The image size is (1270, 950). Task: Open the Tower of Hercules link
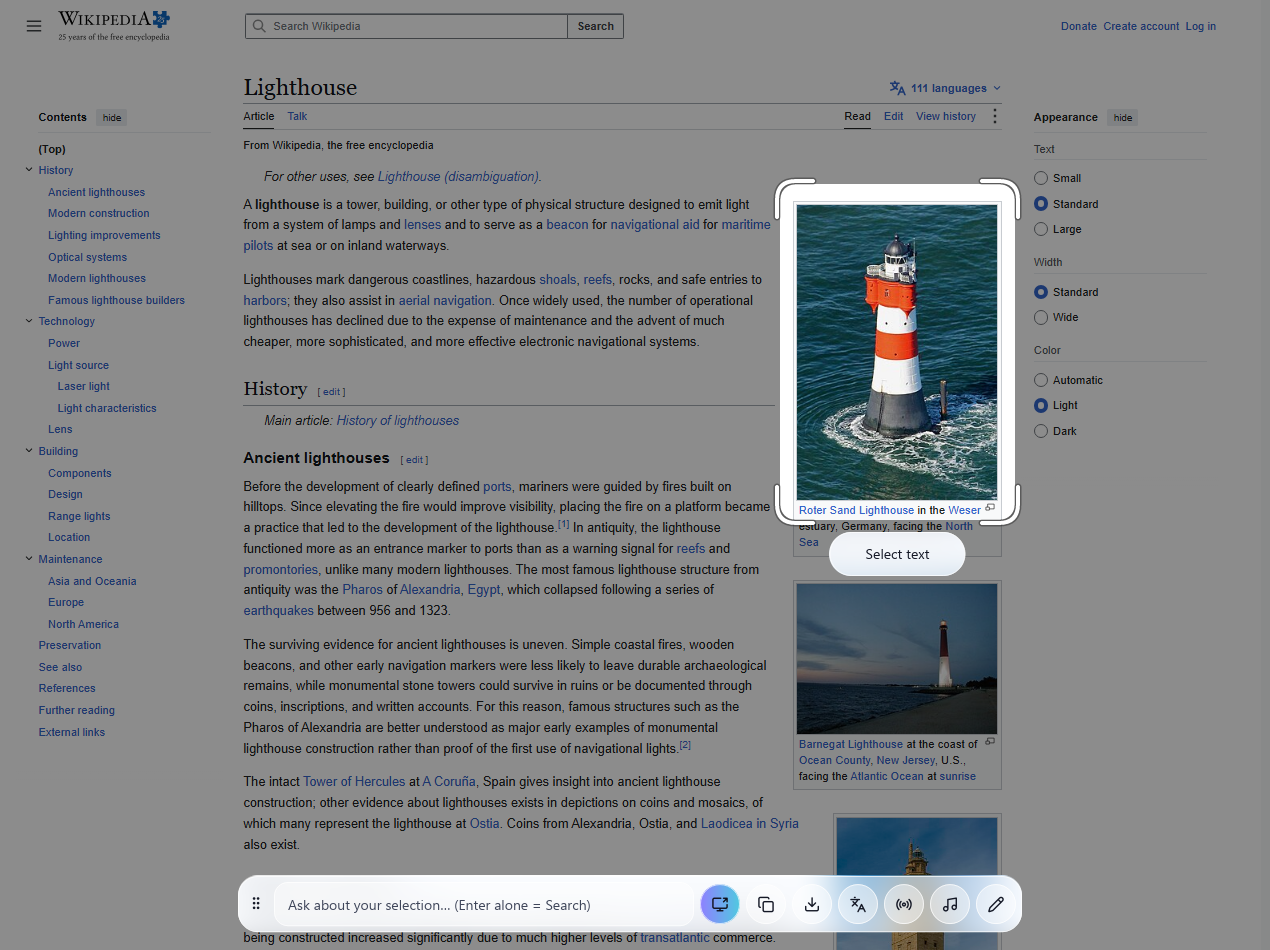[354, 781]
